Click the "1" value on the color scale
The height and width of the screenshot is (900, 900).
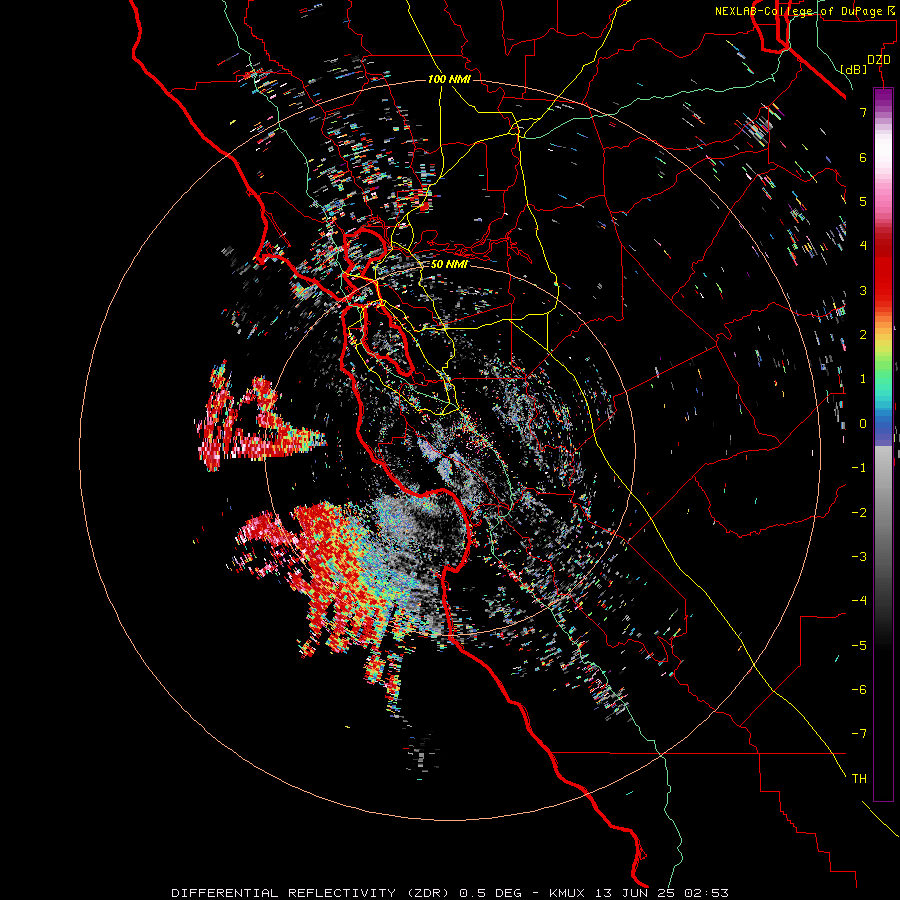pos(863,379)
